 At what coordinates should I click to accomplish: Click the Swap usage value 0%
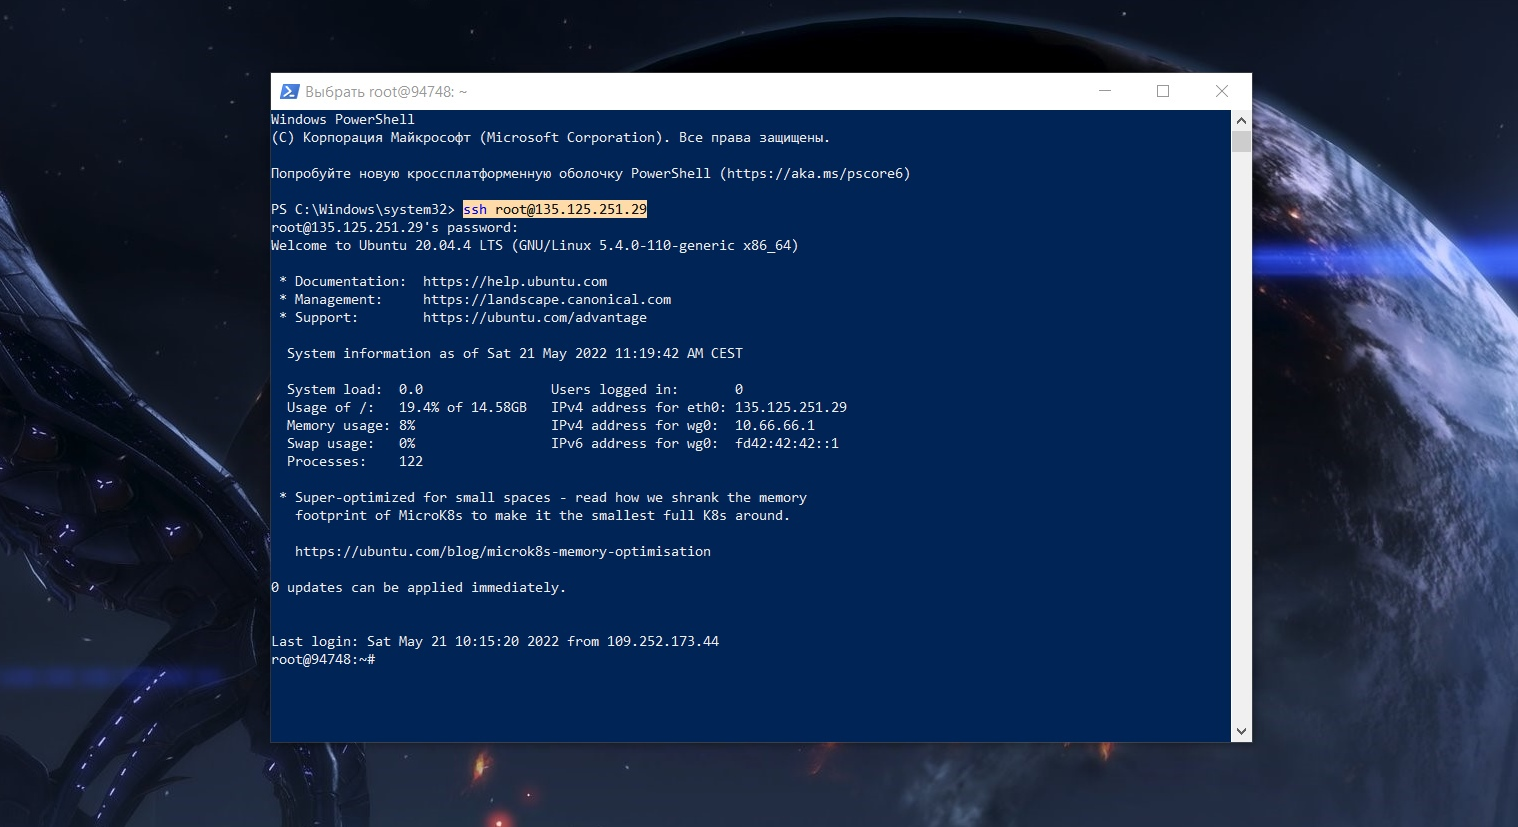coord(407,443)
